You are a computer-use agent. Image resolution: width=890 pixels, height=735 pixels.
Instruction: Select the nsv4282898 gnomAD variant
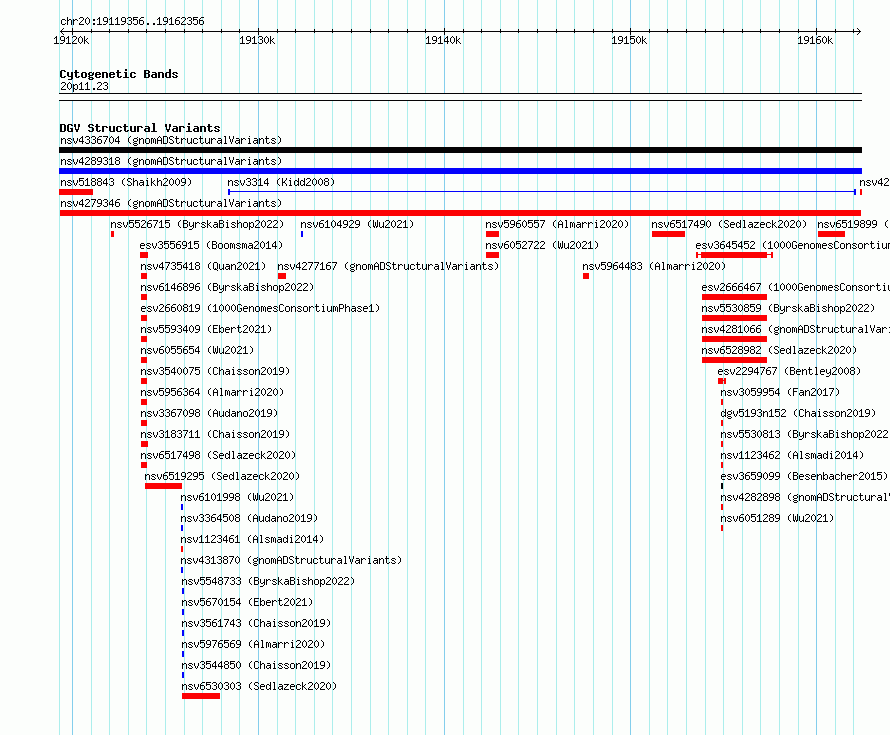pyautogui.click(x=805, y=497)
